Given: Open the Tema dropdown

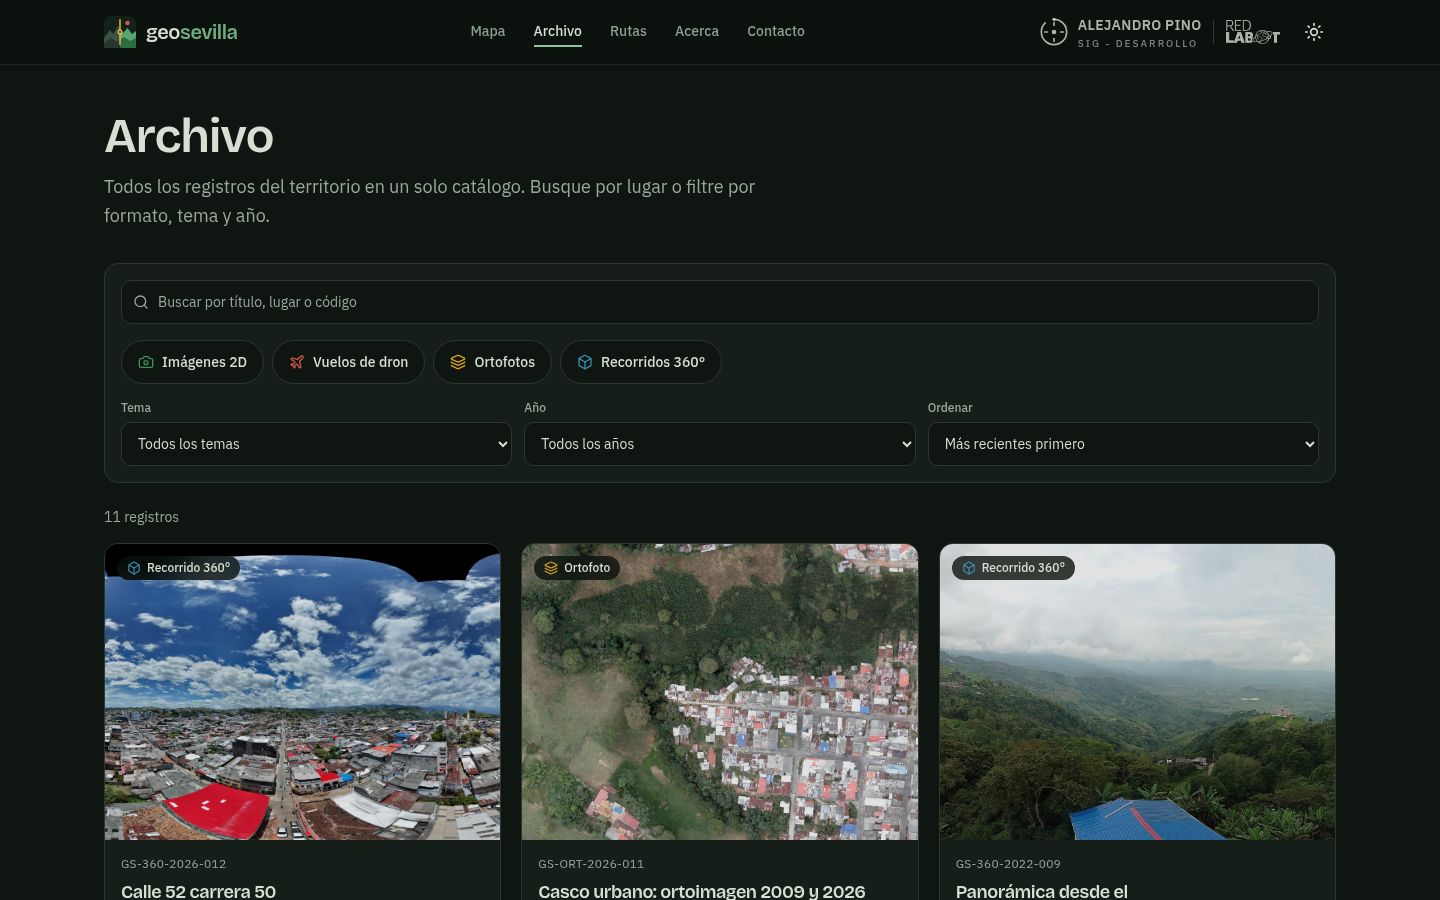Looking at the screenshot, I should pos(316,444).
